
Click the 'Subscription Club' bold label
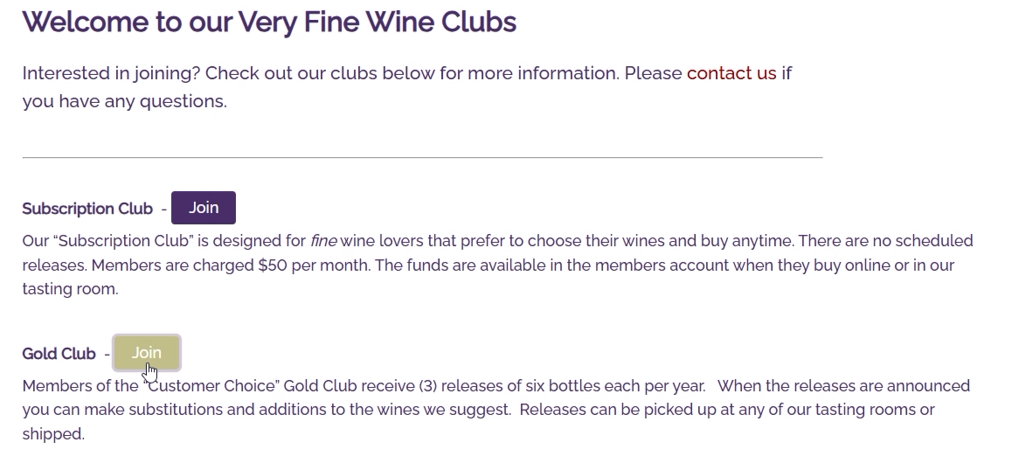pyautogui.click(x=88, y=209)
